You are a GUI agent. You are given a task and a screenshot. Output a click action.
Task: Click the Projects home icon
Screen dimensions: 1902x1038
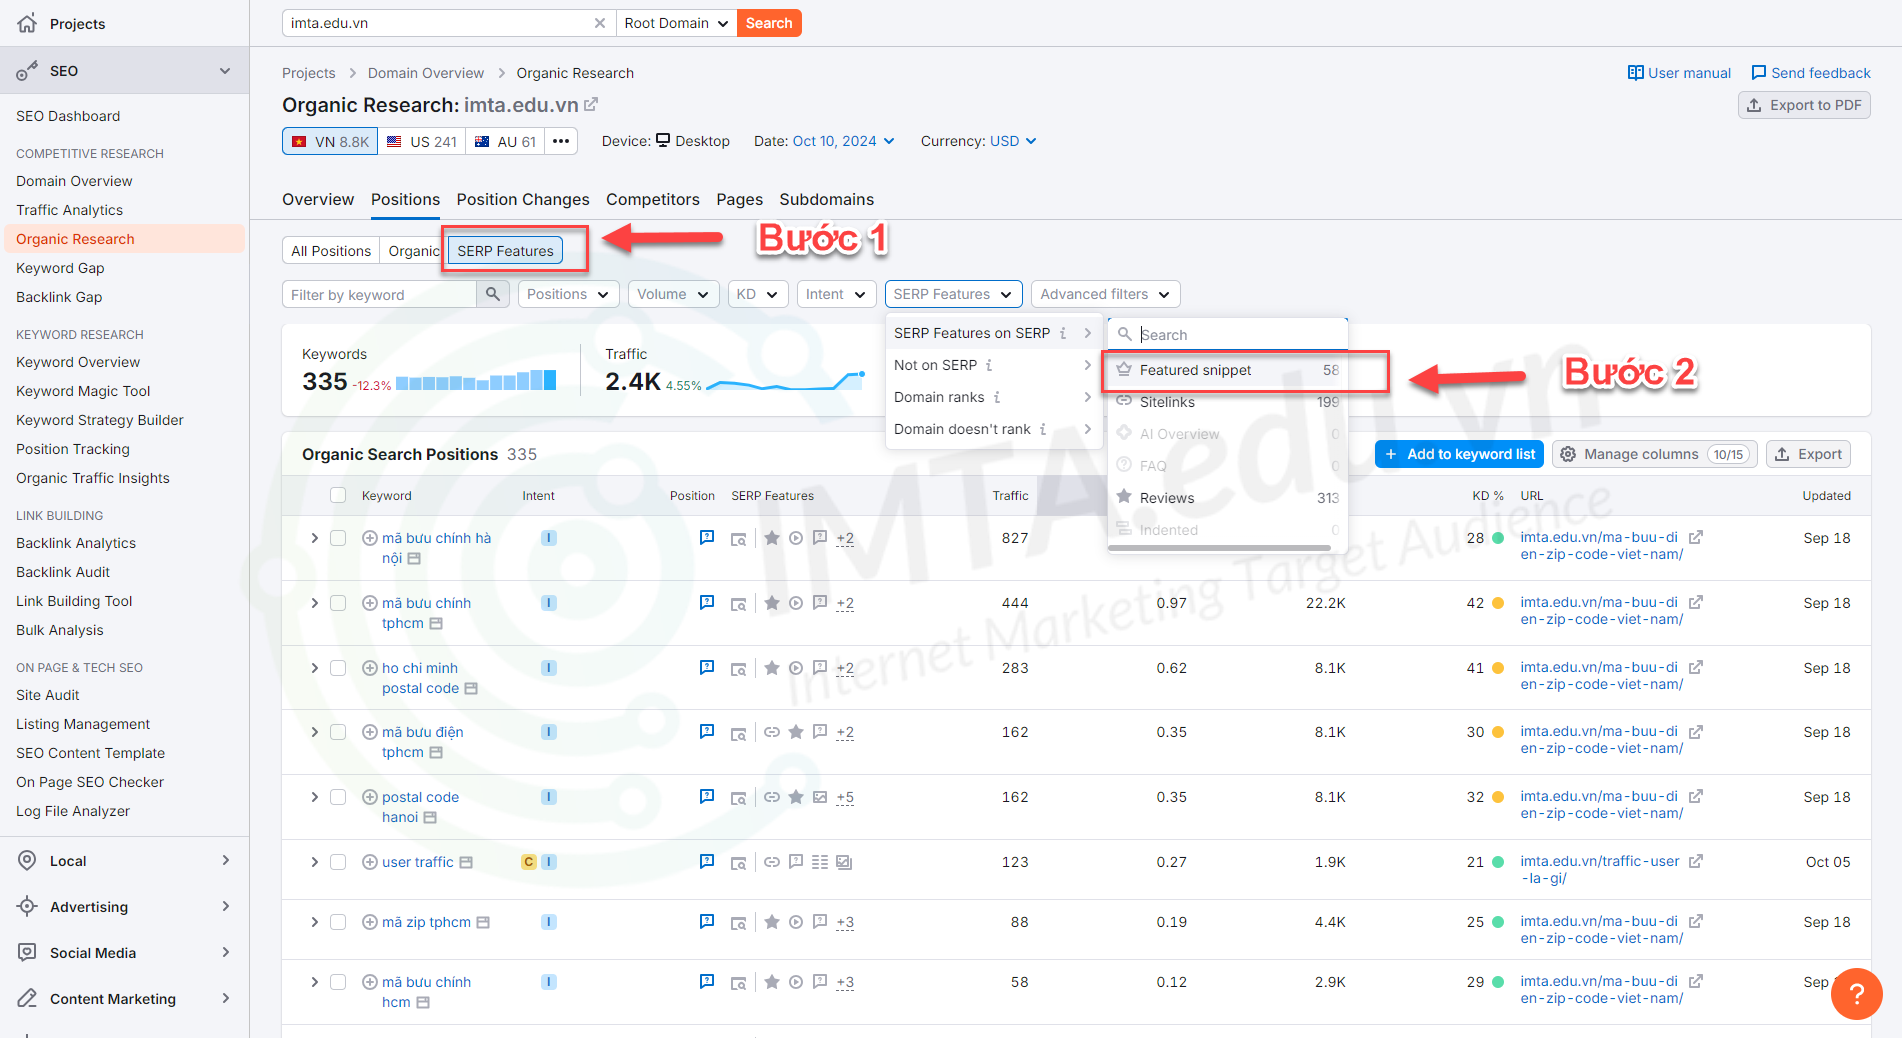pos(27,23)
